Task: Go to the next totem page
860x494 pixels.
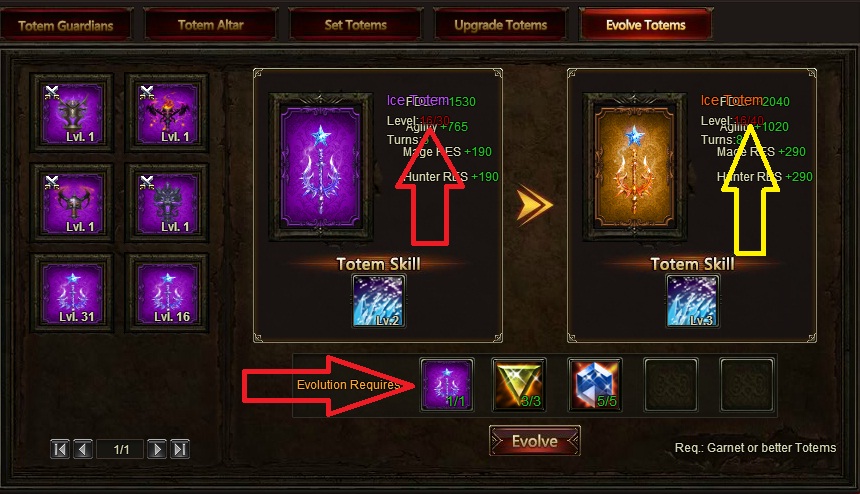Action: pyautogui.click(x=157, y=450)
